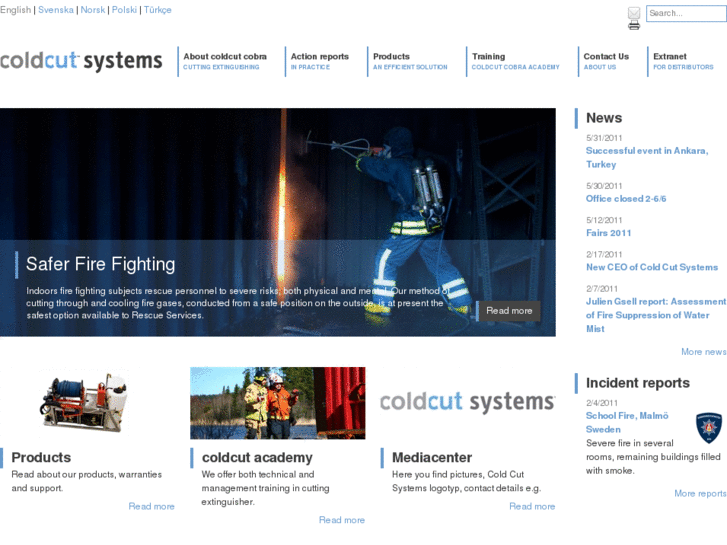Click the envelope email icon
727x545 pixels.
tap(634, 13)
